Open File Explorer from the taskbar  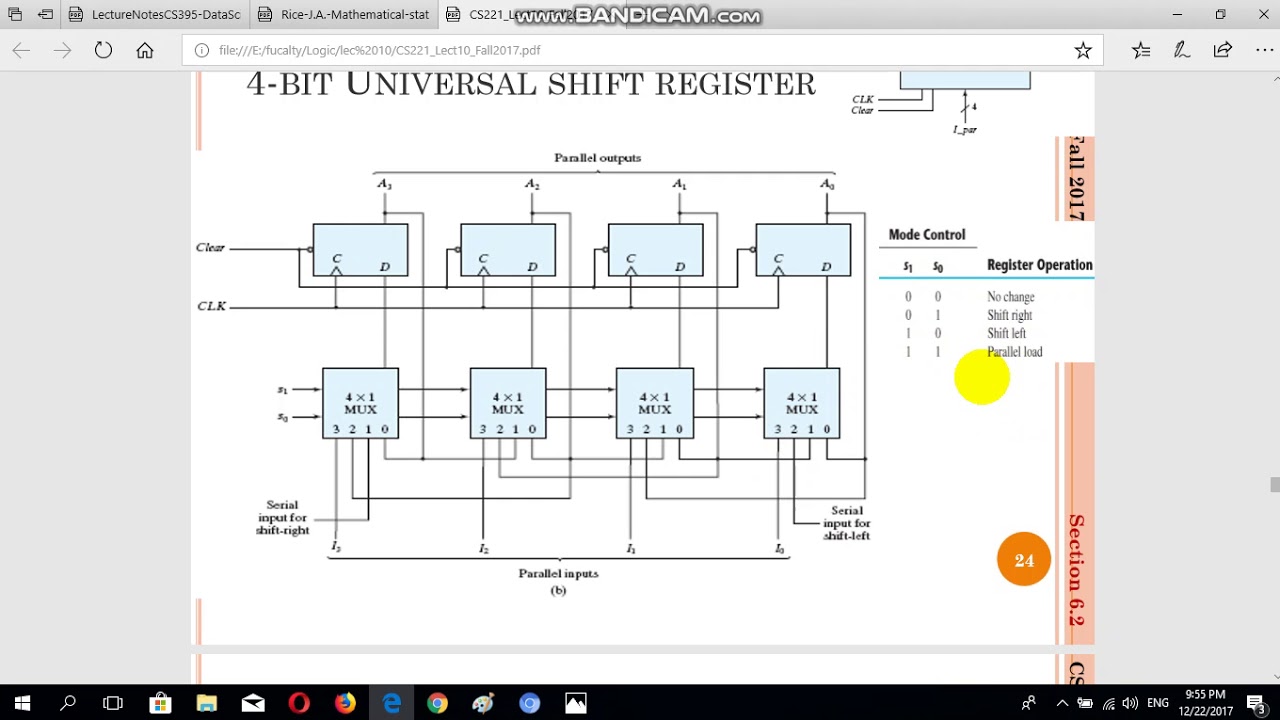[206, 703]
